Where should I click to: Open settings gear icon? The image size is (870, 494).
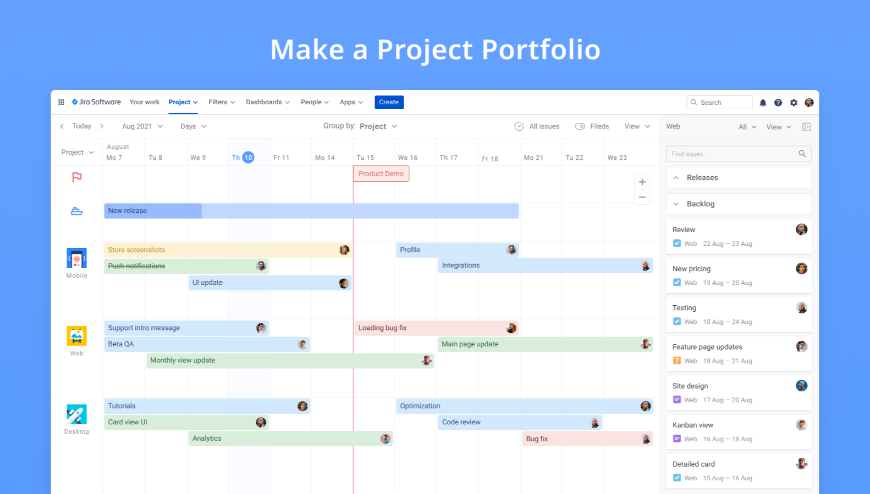(793, 103)
